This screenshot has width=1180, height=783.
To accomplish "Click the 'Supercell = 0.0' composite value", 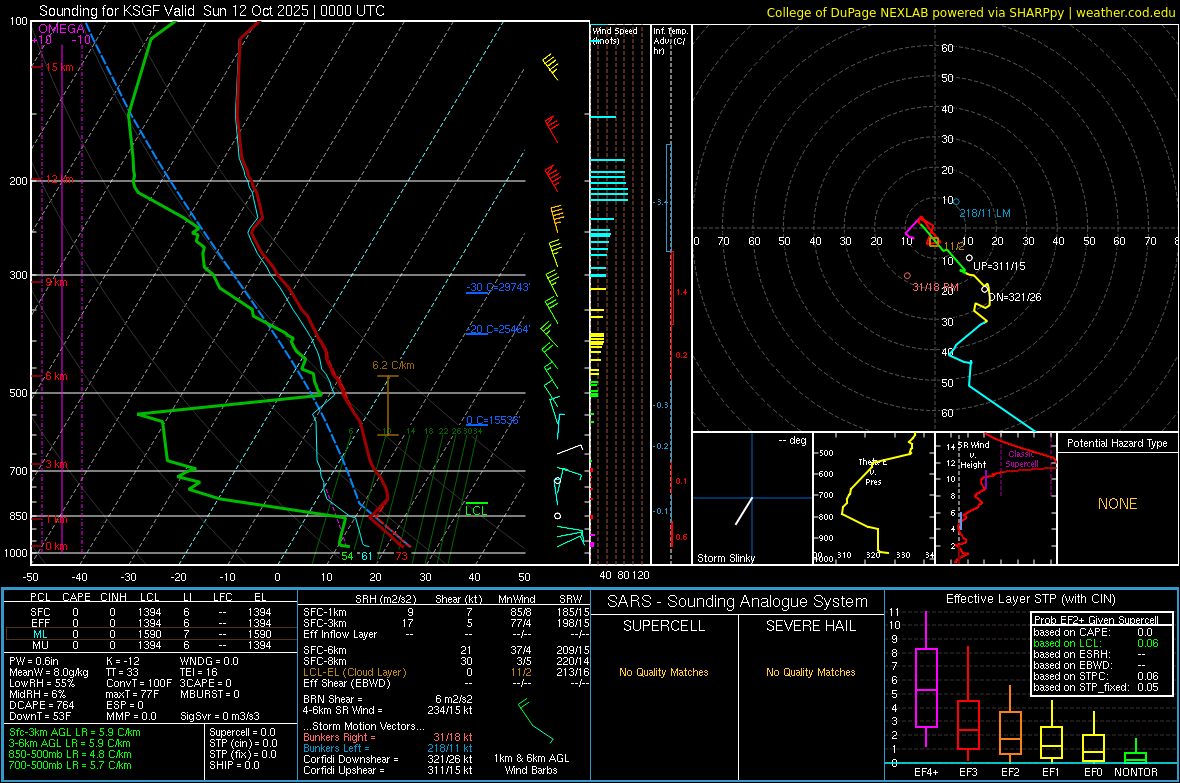I will click(242, 732).
